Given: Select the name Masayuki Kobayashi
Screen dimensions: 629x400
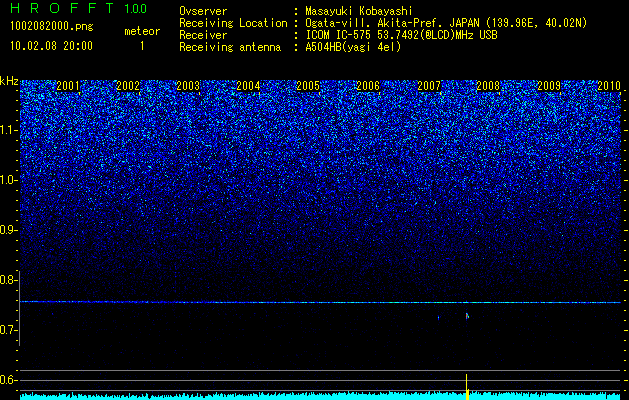Looking at the screenshot, I should 359,11.
